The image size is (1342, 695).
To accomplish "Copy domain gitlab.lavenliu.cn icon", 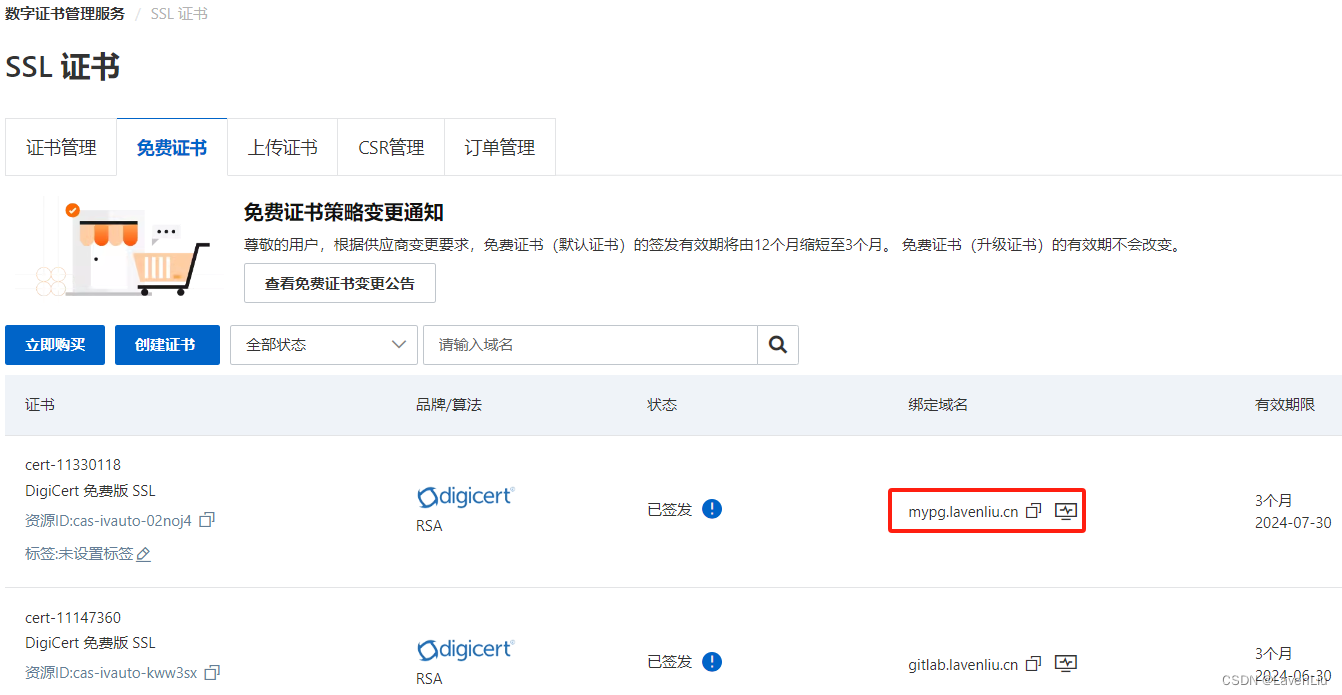I will click(1034, 663).
